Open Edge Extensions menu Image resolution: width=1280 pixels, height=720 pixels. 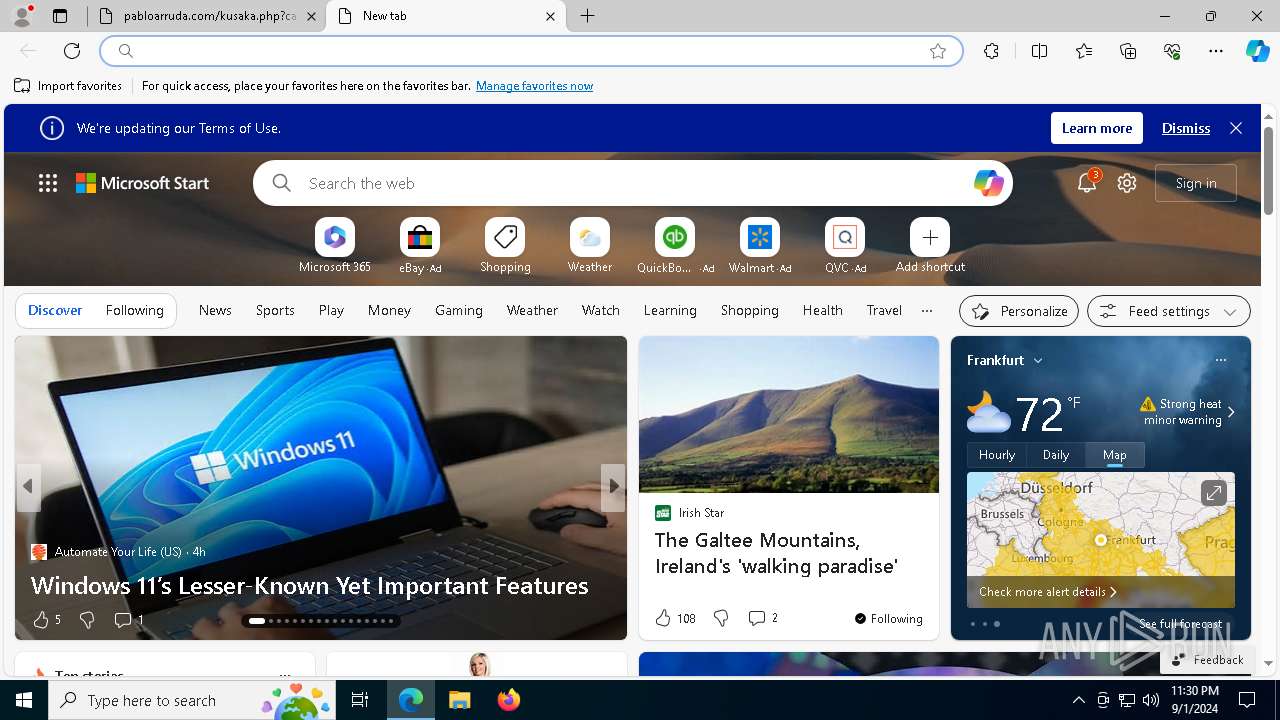(x=991, y=51)
